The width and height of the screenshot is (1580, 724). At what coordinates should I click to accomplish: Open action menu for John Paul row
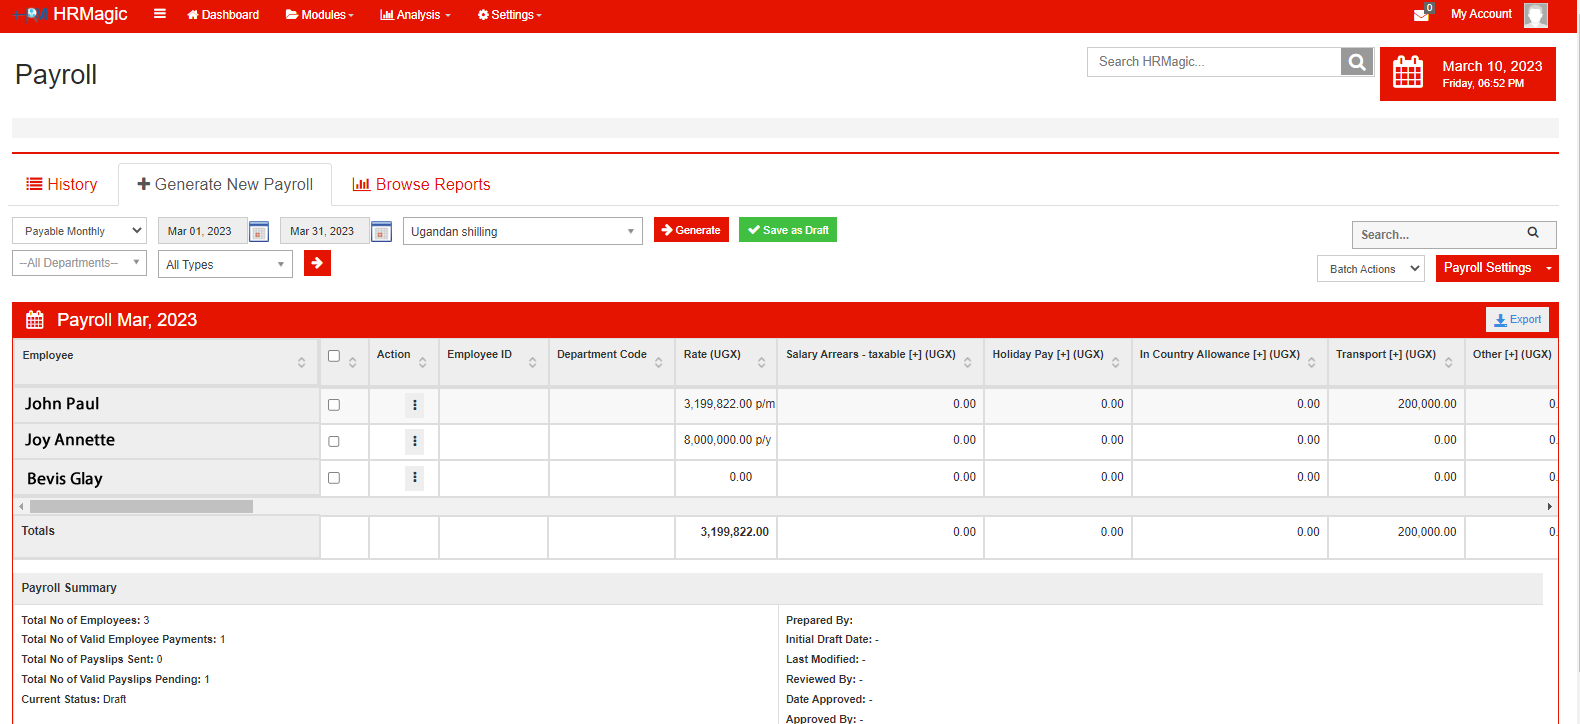click(x=415, y=405)
